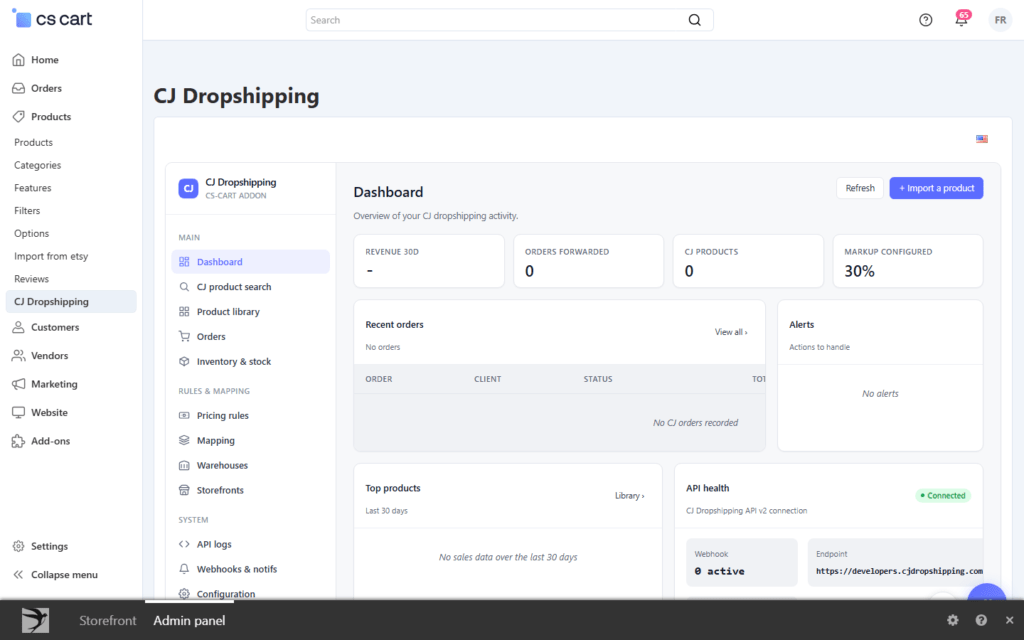Click the Webhooks & notifs bell icon
The image size is (1024, 640).
point(184,569)
